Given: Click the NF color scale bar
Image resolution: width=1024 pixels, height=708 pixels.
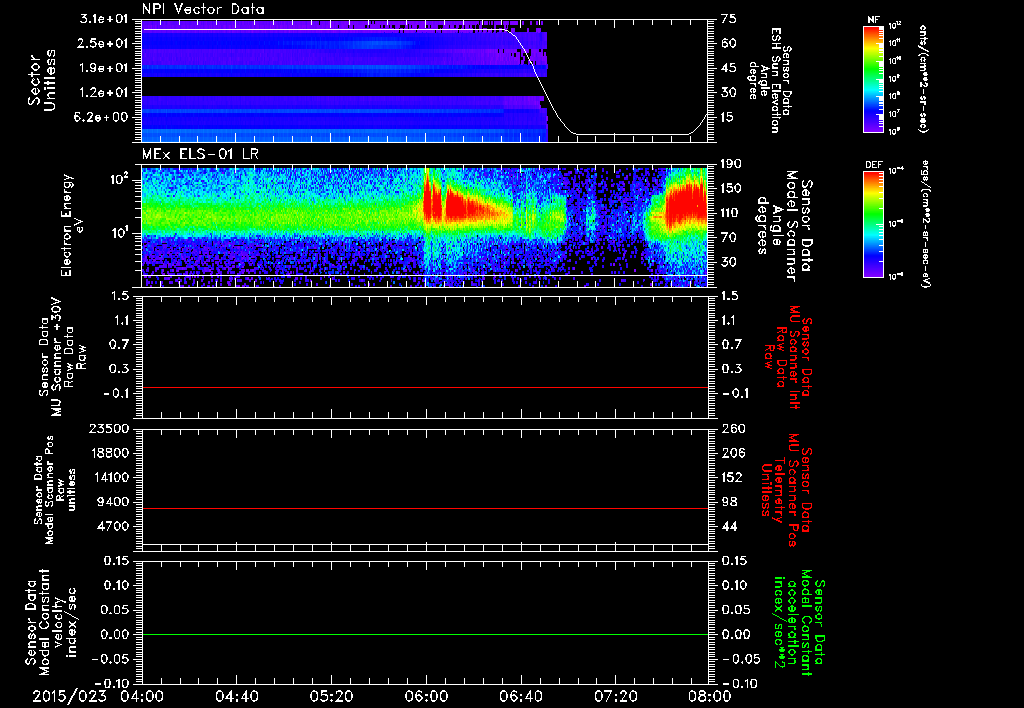Looking at the screenshot, I should [873, 79].
